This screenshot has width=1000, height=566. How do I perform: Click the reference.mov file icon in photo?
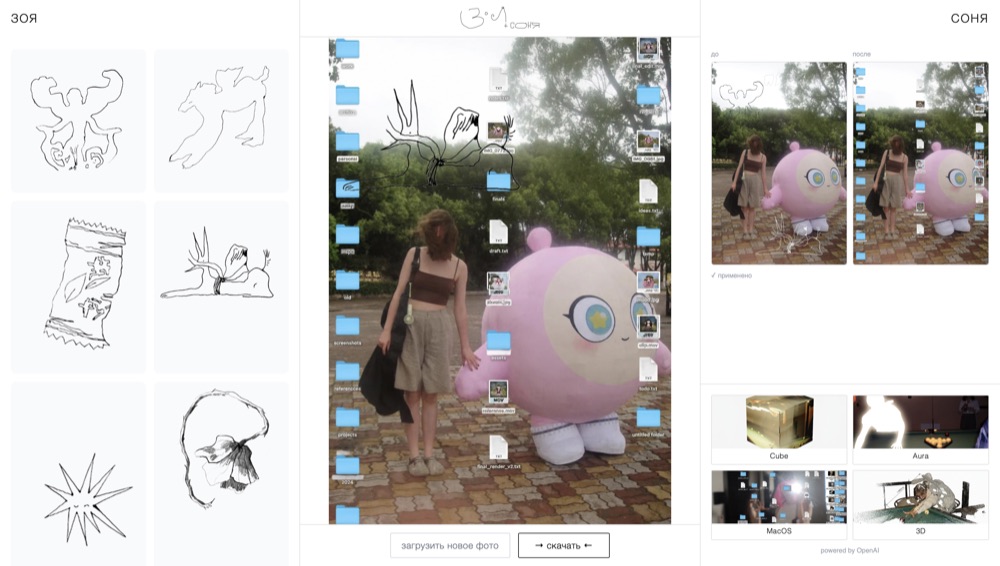point(498,392)
